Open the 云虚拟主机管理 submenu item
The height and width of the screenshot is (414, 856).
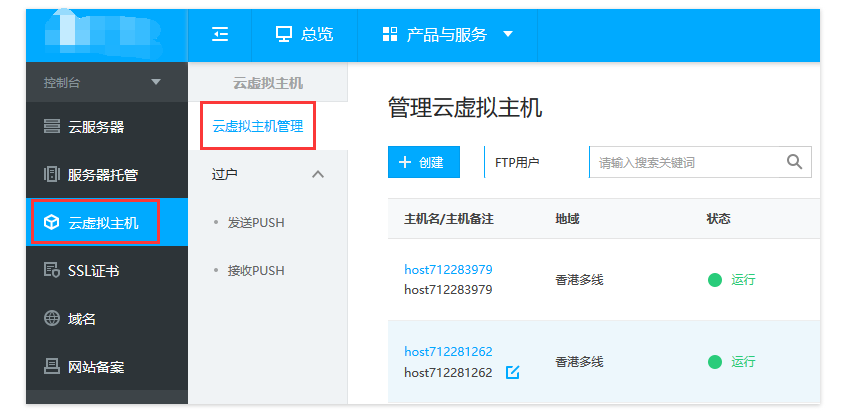point(258,127)
